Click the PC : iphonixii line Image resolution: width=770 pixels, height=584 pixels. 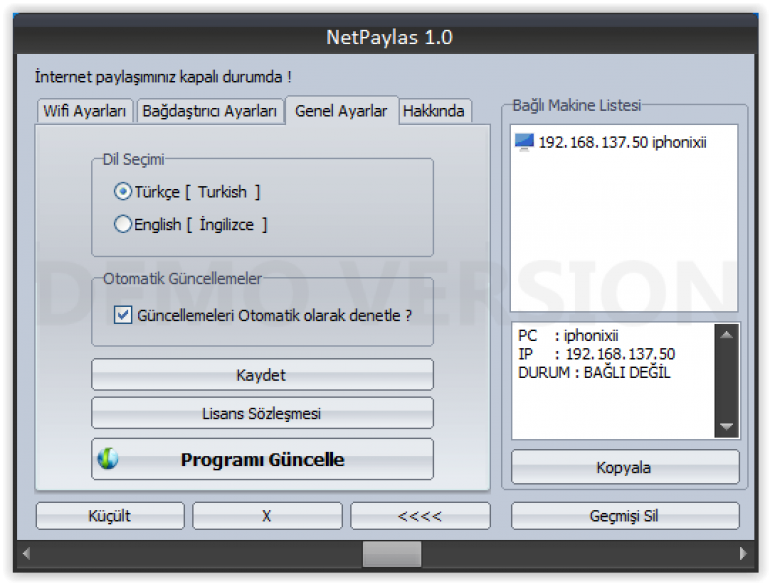coord(568,335)
